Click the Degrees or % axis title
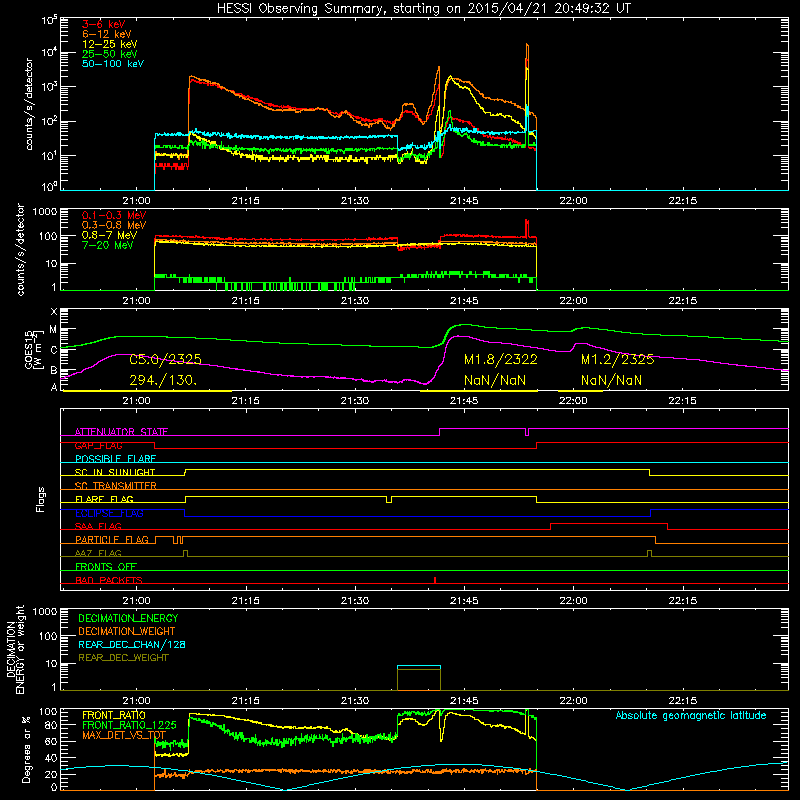Viewport: 800px width, 800px height. tap(26, 749)
